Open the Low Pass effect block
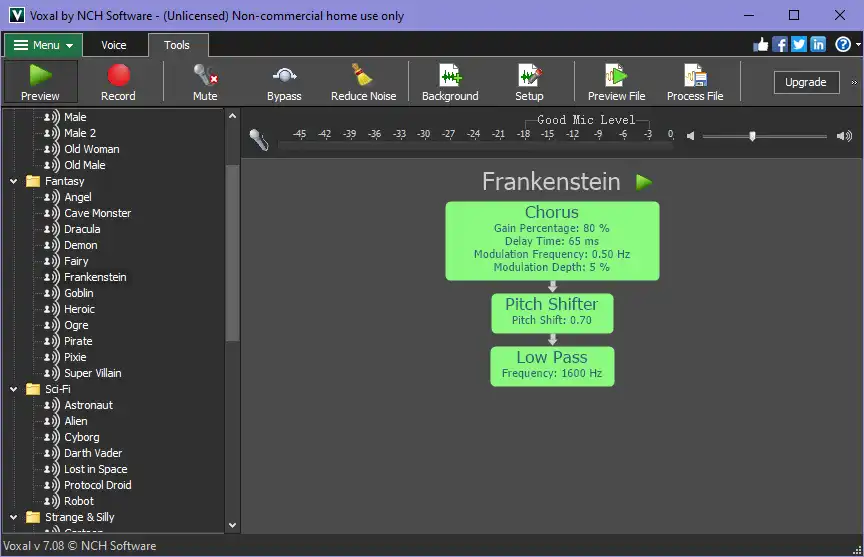The height and width of the screenshot is (557, 864). click(552, 366)
